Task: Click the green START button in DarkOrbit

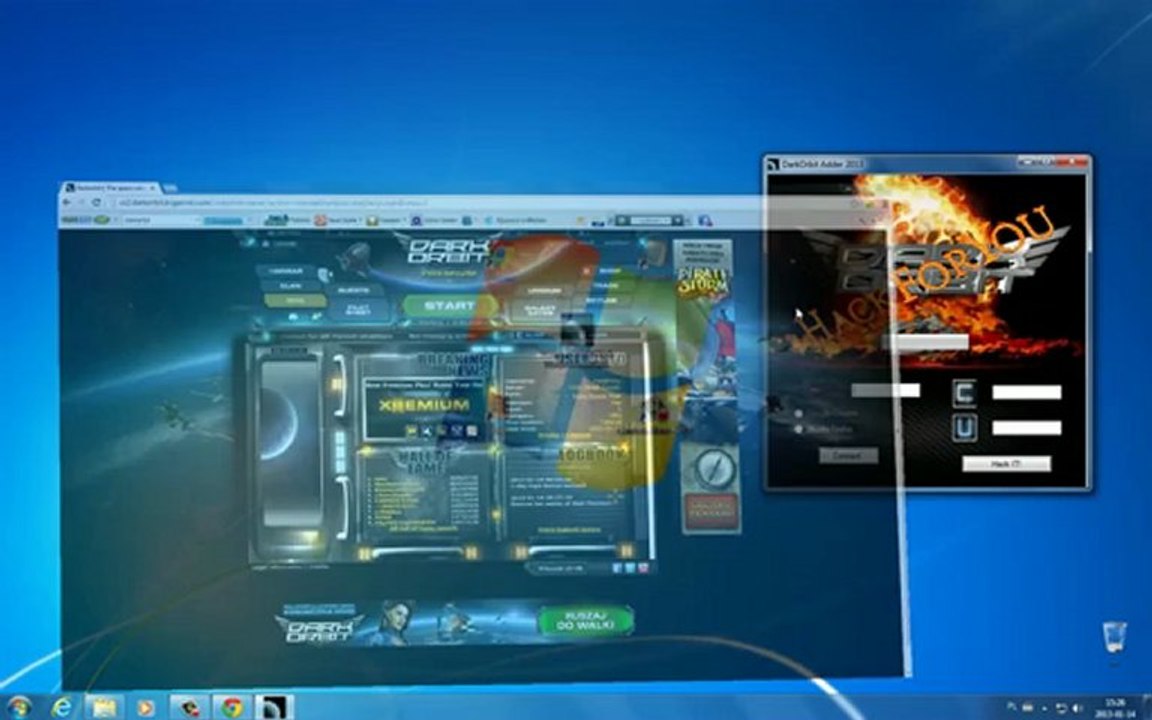Action: (450, 306)
